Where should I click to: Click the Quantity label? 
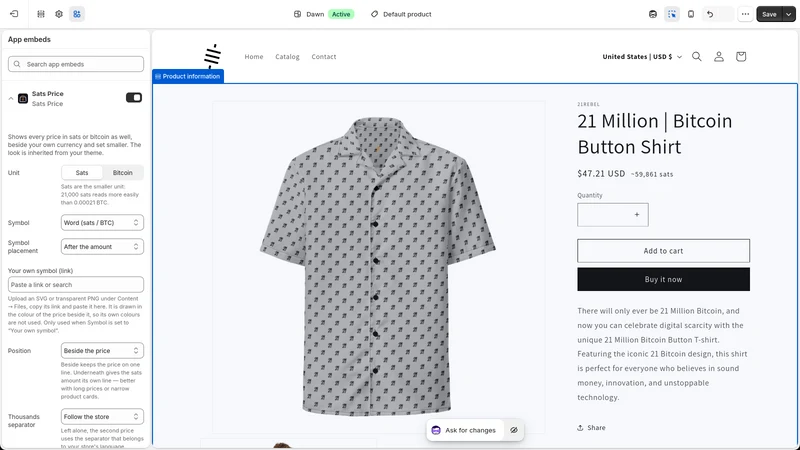click(x=590, y=195)
